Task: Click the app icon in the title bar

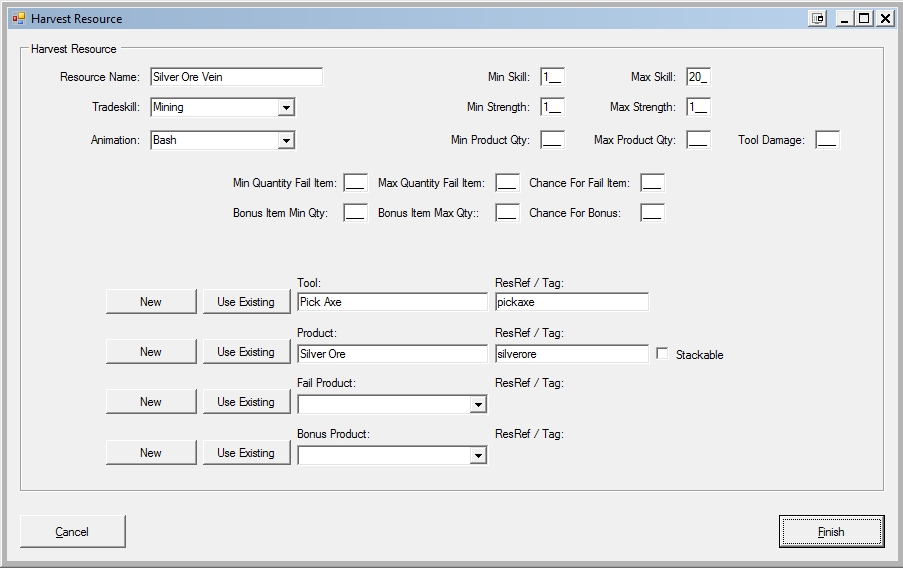Action: point(18,18)
